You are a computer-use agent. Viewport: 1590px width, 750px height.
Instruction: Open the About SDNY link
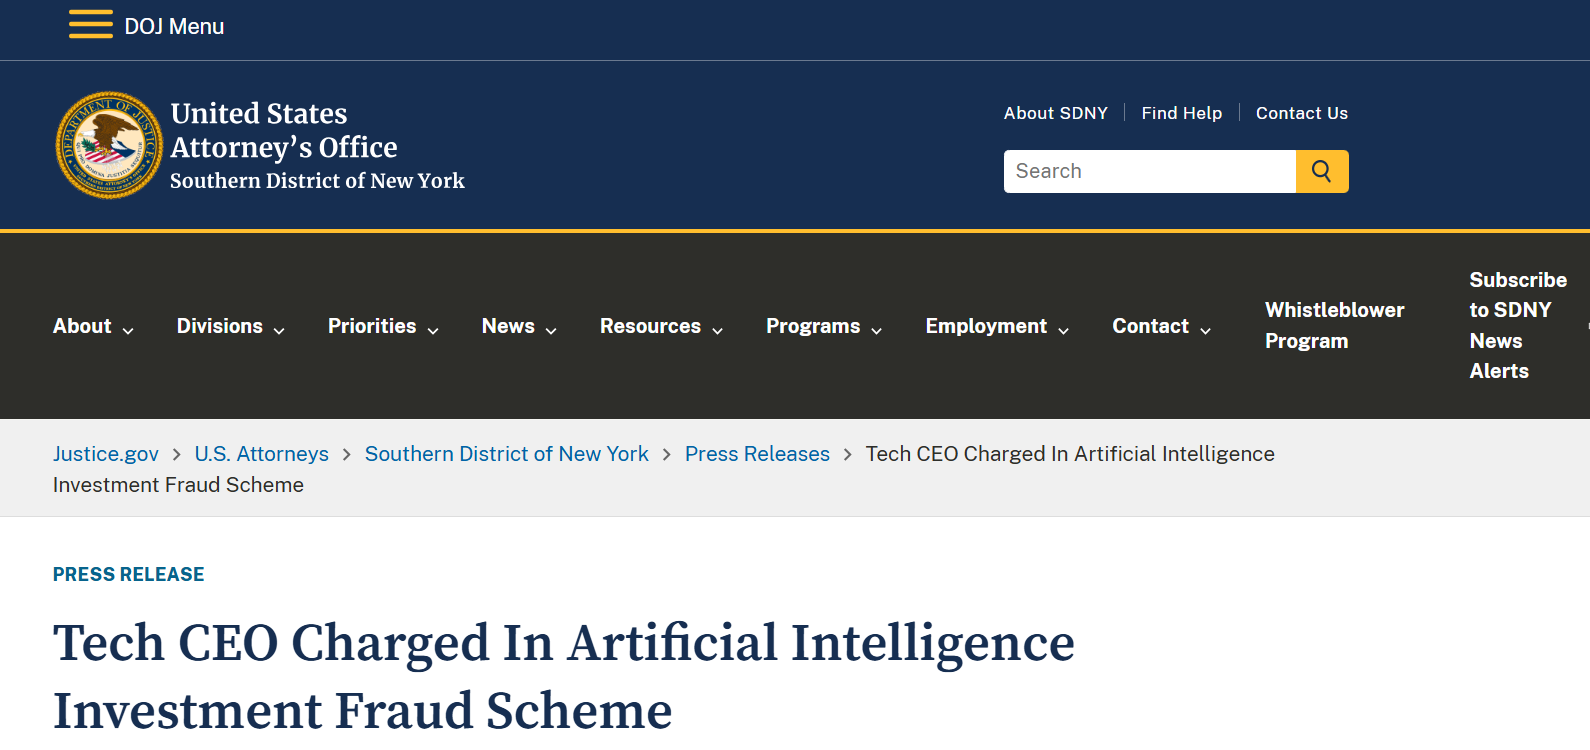(x=1055, y=113)
